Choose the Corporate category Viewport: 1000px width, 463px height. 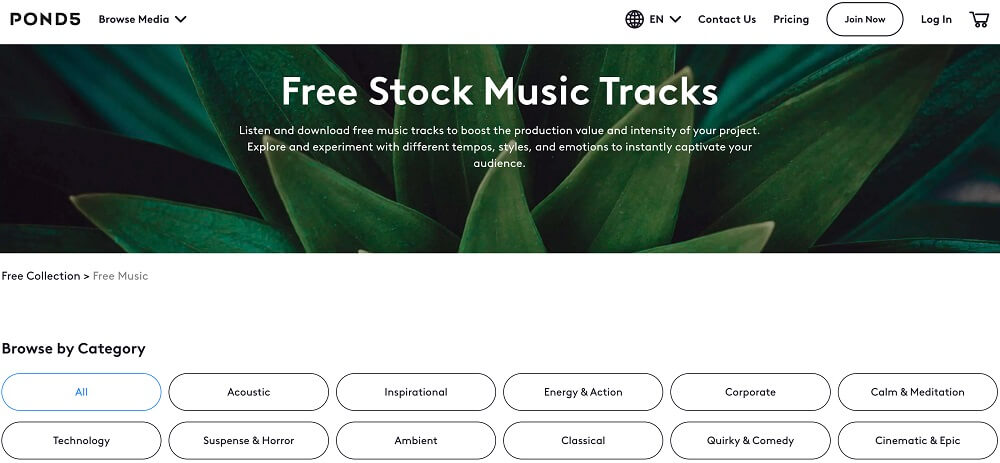tap(750, 392)
